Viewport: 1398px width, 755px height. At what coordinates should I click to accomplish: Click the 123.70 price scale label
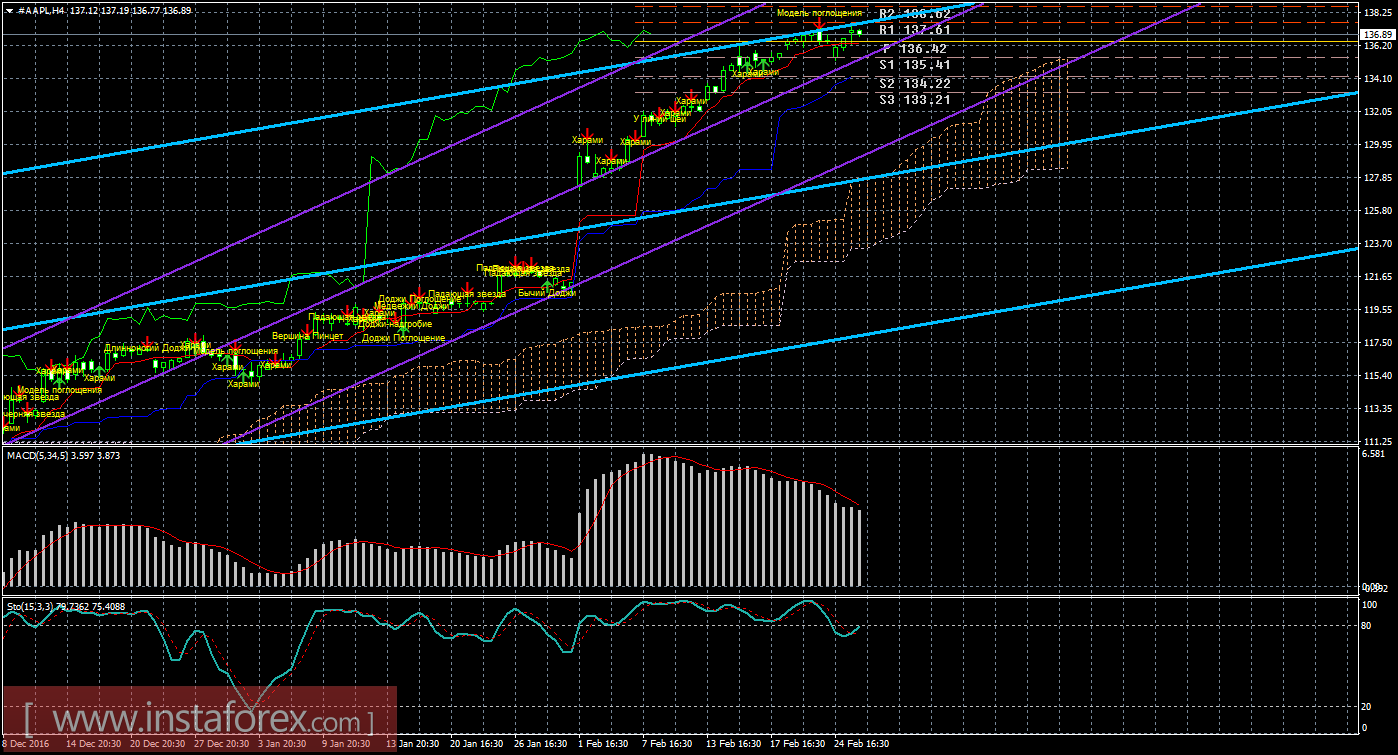pos(1376,244)
